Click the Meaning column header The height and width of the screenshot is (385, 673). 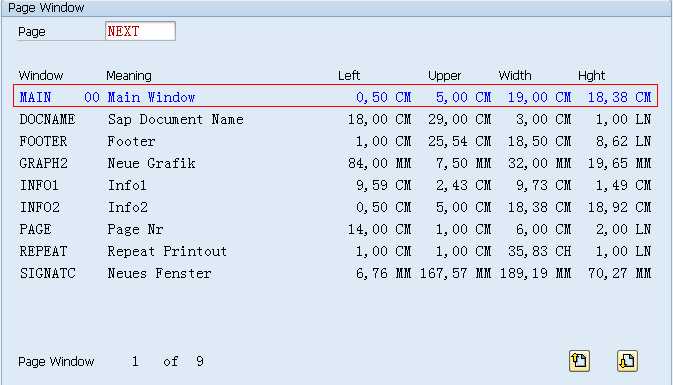(129, 76)
